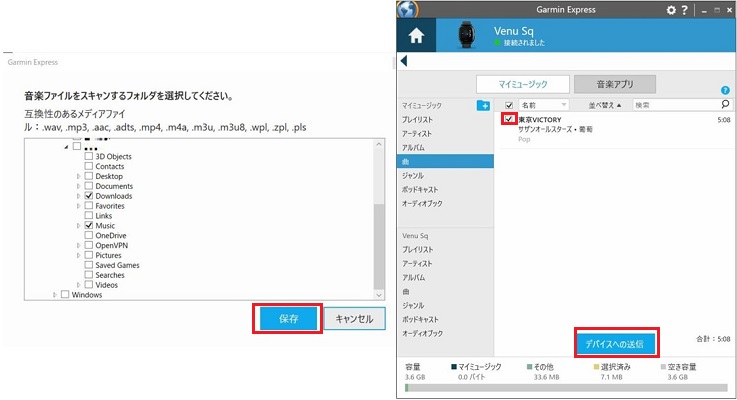This screenshot has height=400, width=737.
Task: Click the 検索 search input field
Action: (675, 105)
